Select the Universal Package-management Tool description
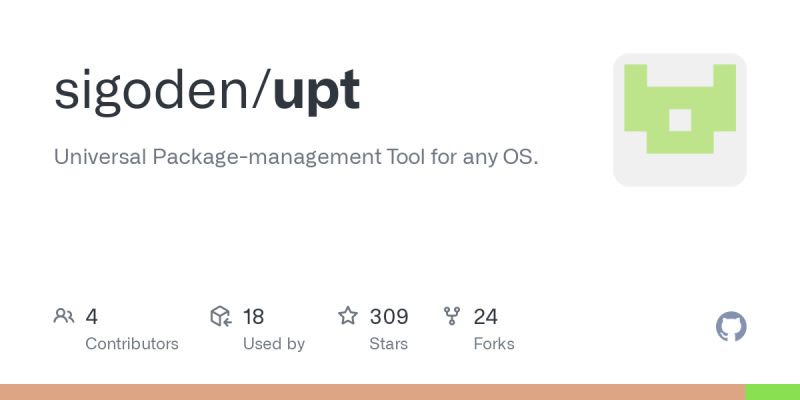This screenshot has height=400, width=800. 296,158
